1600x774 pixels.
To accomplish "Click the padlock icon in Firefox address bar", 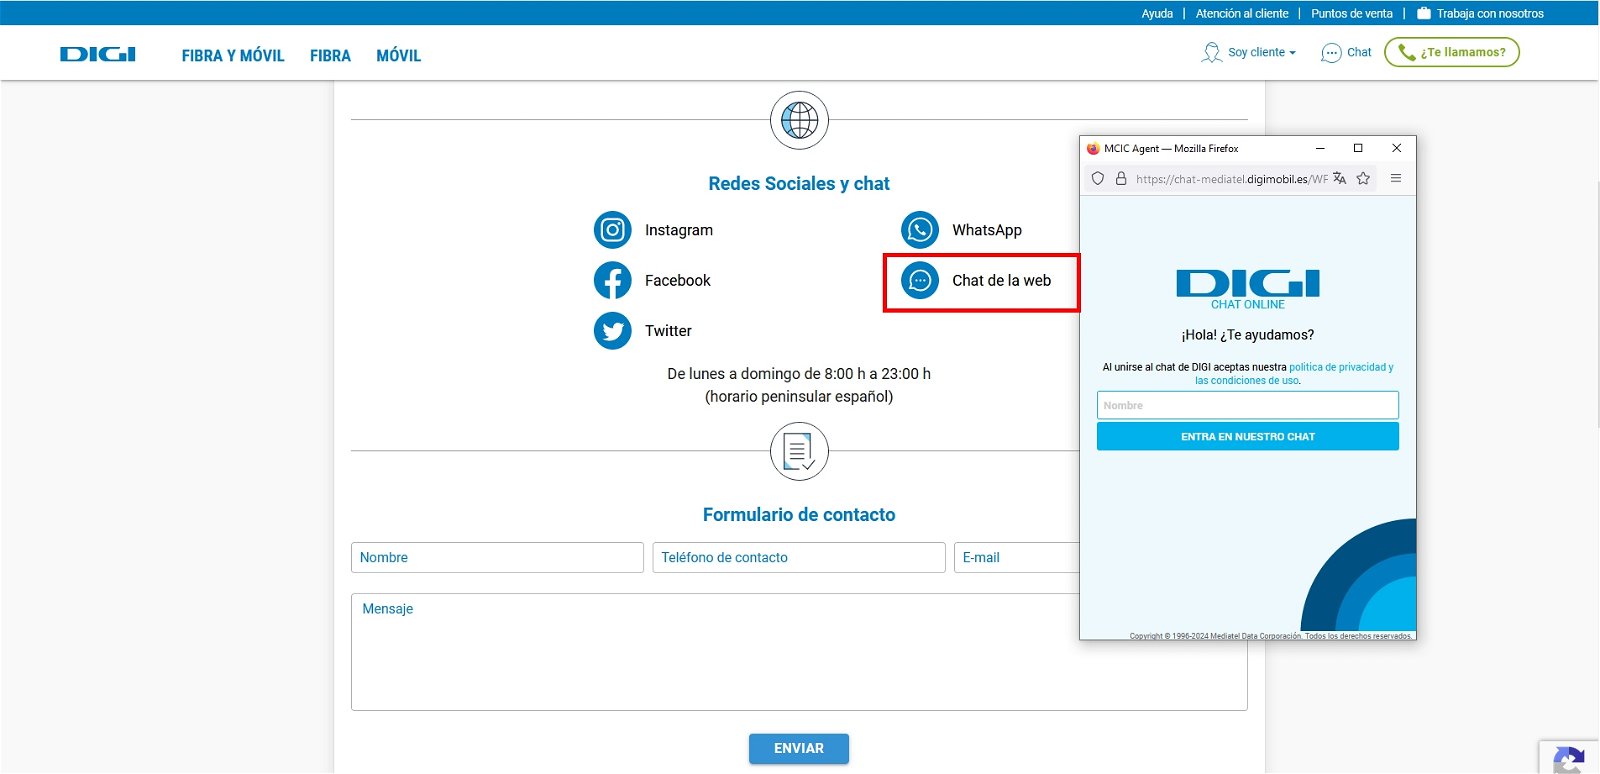I will (x=1121, y=178).
